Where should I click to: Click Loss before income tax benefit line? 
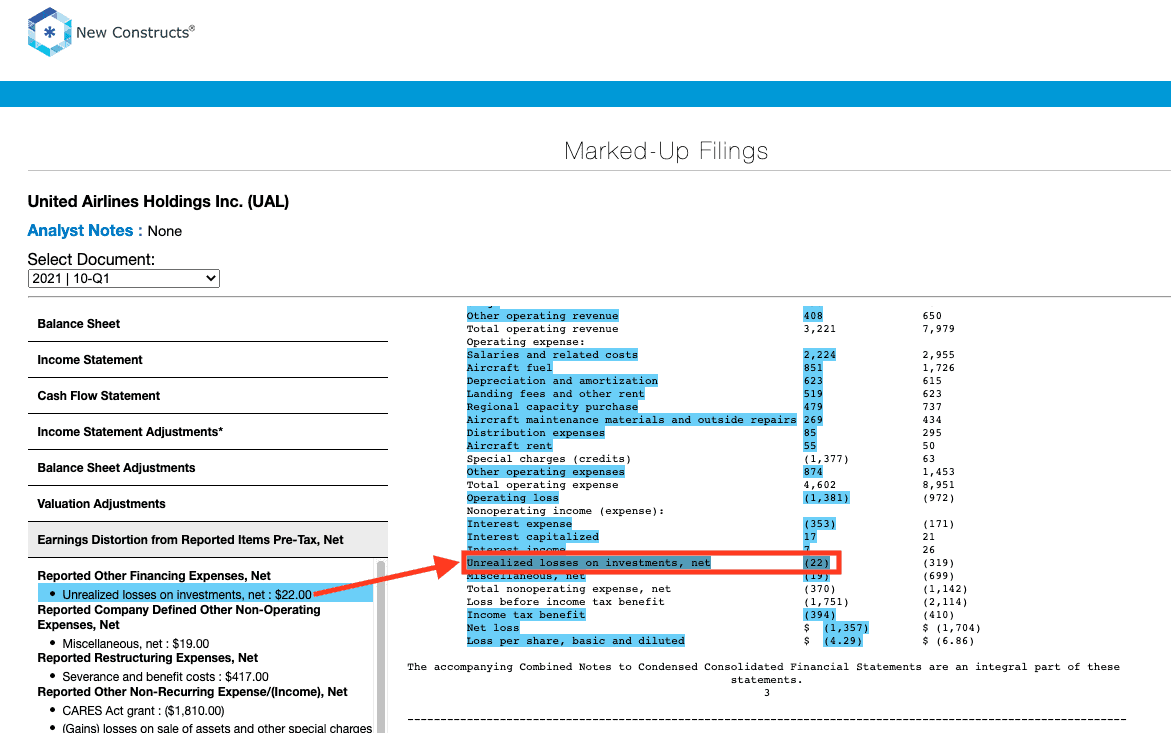(565, 602)
